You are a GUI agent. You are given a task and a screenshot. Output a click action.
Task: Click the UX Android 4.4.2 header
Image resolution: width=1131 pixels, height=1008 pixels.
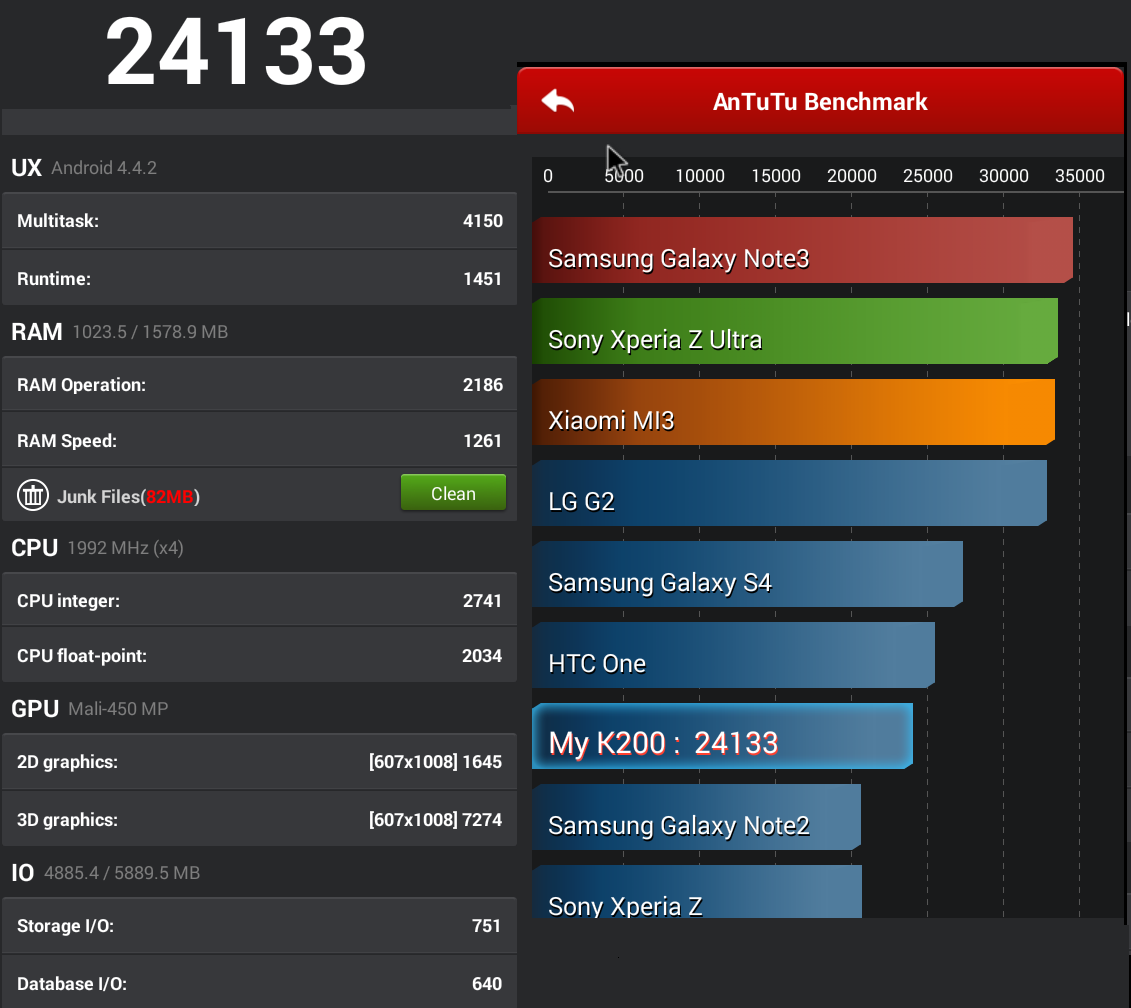coord(84,167)
